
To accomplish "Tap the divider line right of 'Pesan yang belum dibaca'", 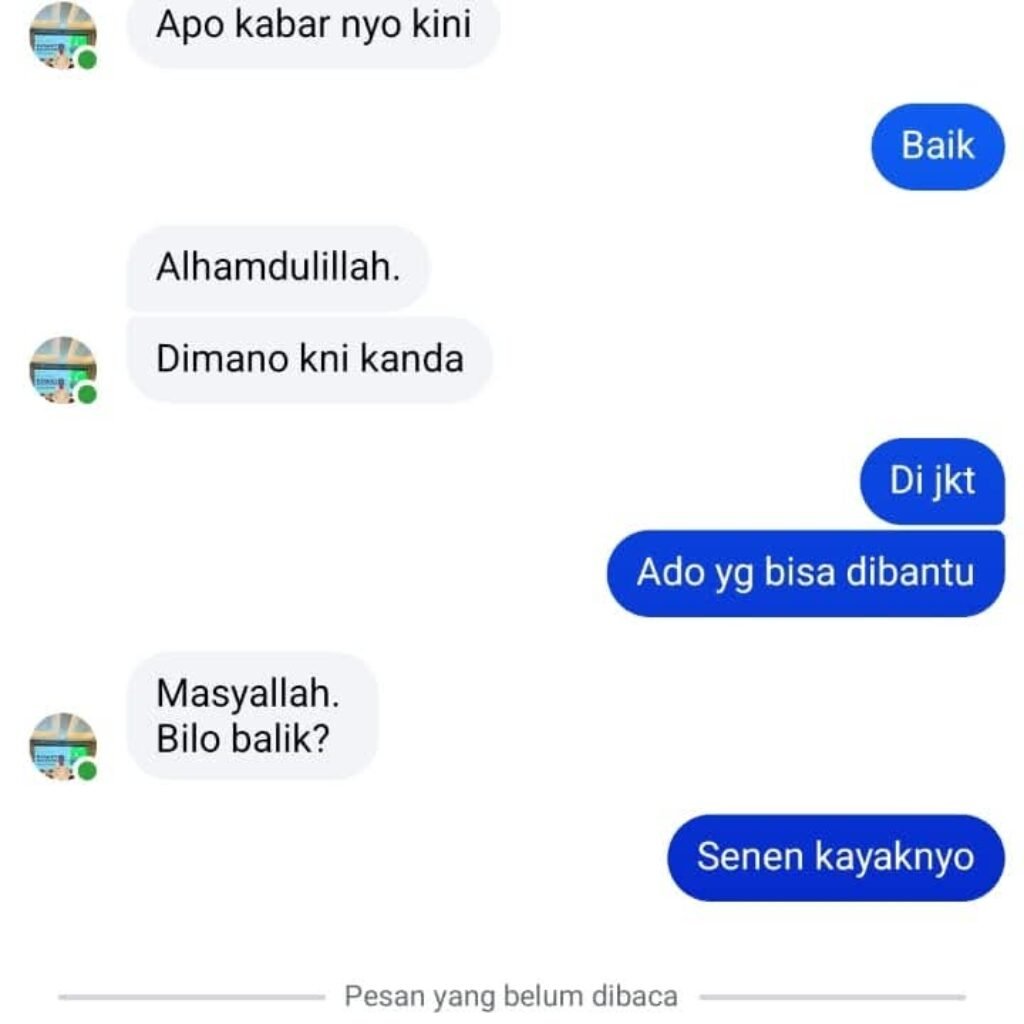I will [x=833, y=997].
